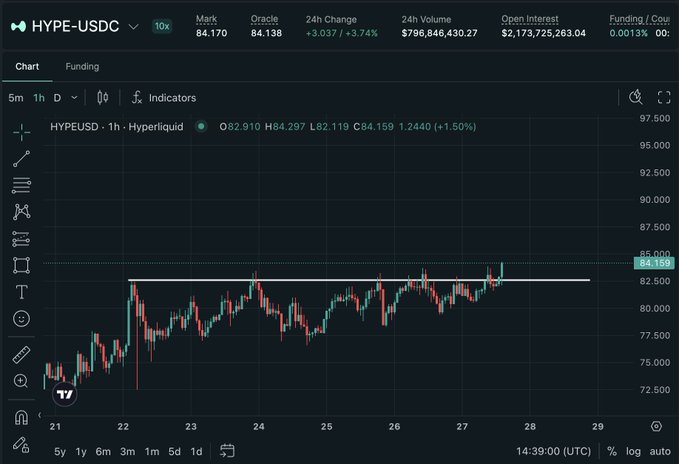The width and height of the screenshot is (679, 464).
Task: Select the trend line drawing tool
Action: pyautogui.click(x=21, y=159)
